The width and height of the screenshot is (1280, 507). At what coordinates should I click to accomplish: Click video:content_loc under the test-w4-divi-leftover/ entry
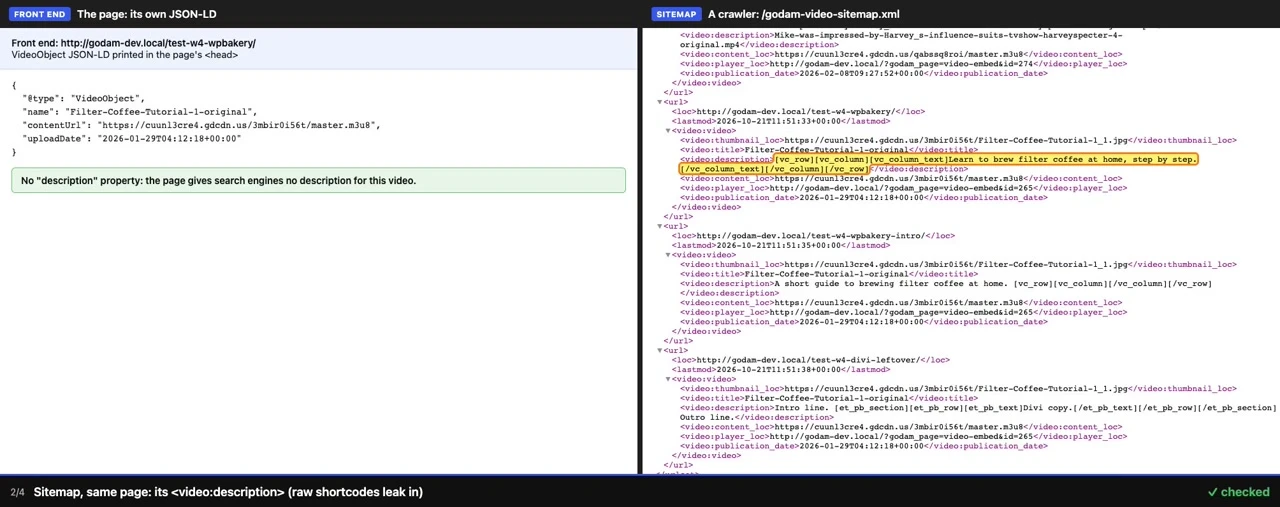901,427
